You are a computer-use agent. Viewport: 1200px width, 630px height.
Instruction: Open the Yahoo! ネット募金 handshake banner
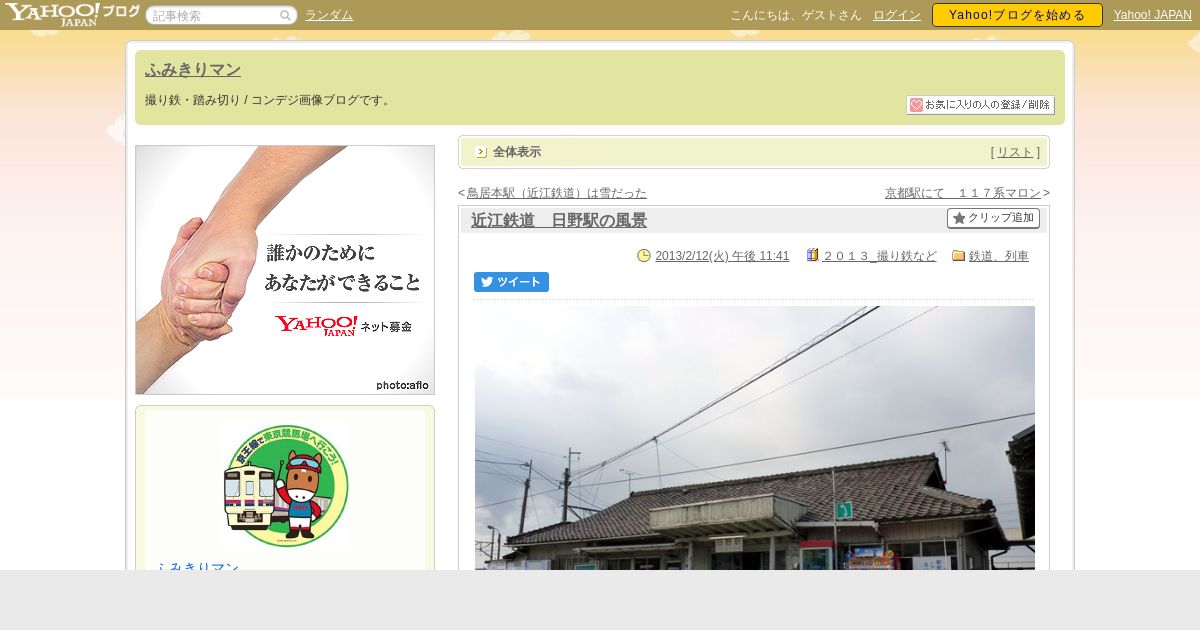click(x=285, y=270)
